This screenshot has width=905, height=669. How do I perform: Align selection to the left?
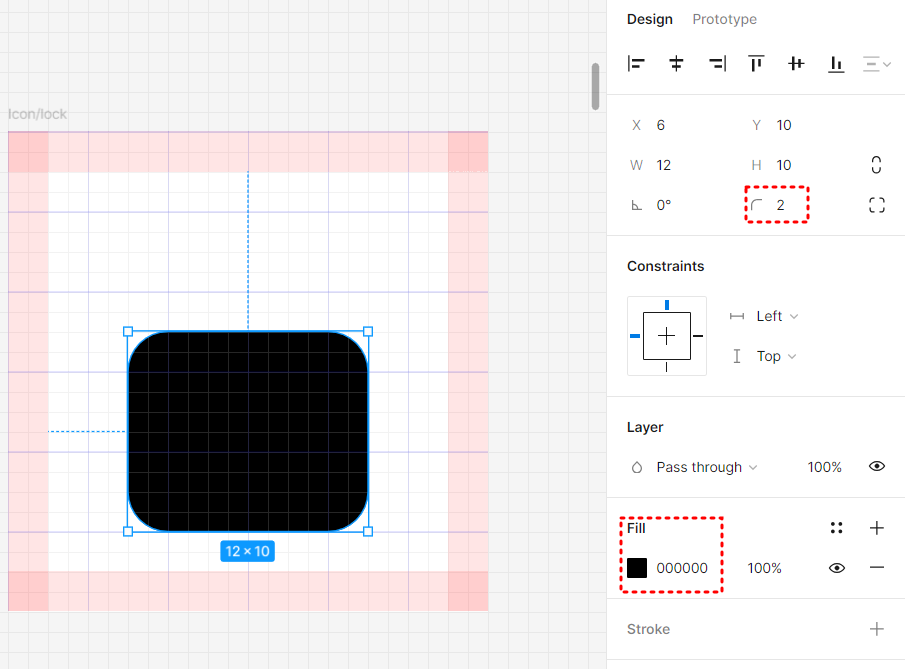(x=636, y=63)
